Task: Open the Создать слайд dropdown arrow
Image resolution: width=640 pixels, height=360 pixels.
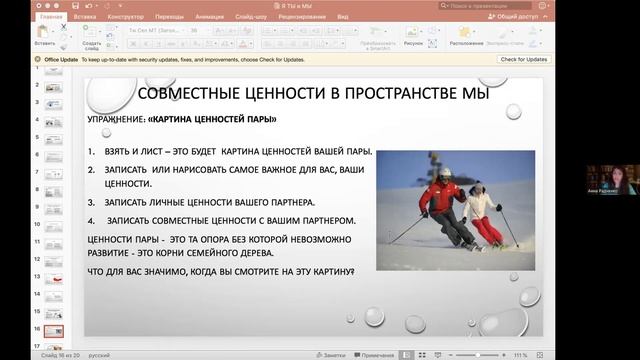Action: click(99, 32)
